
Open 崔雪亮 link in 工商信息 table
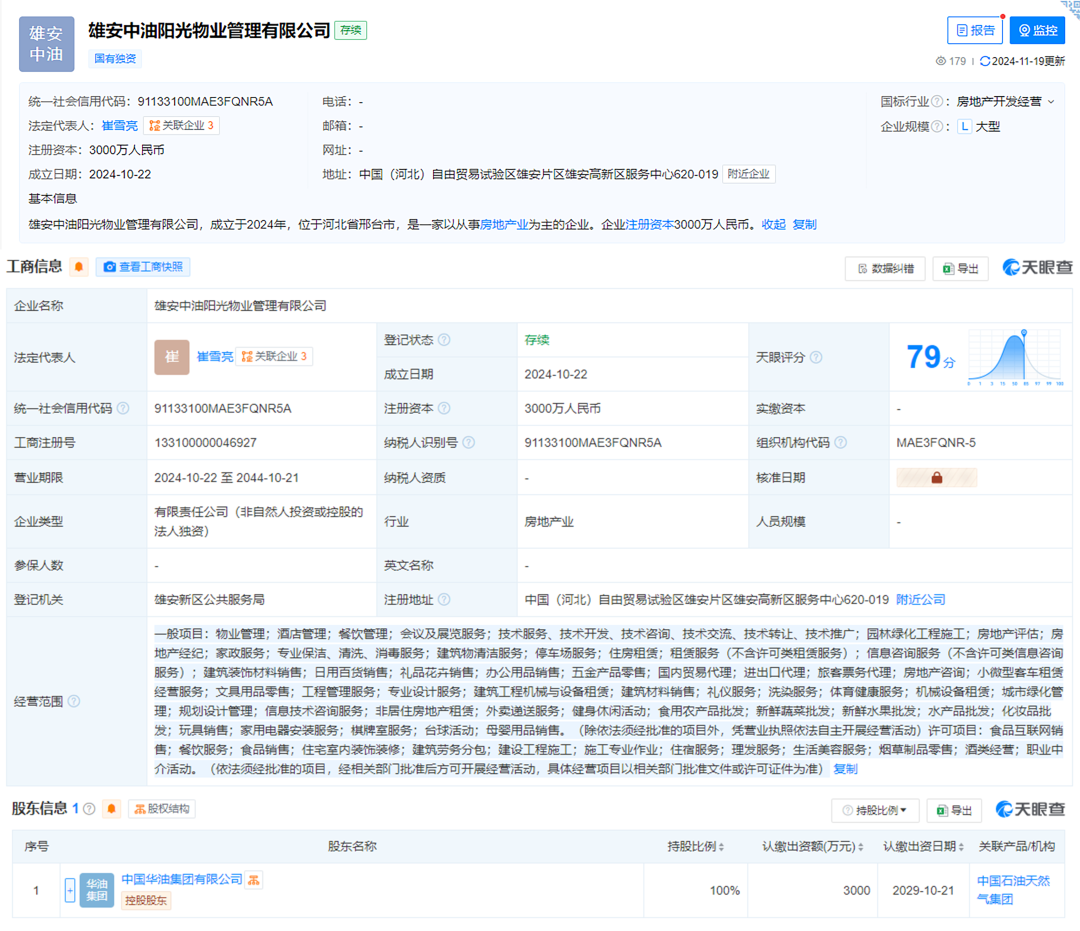[x=215, y=357]
